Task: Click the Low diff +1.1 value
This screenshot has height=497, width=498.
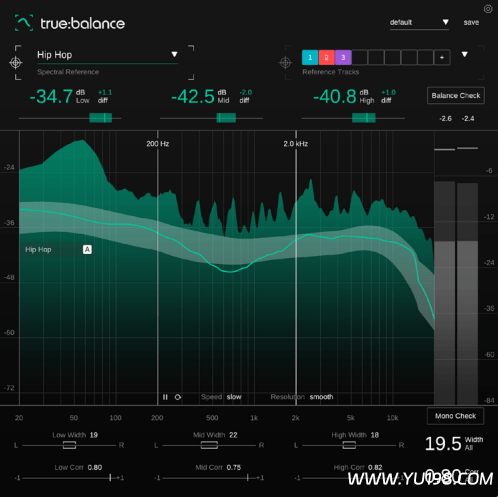Action: pyautogui.click(x=105, y=92)
